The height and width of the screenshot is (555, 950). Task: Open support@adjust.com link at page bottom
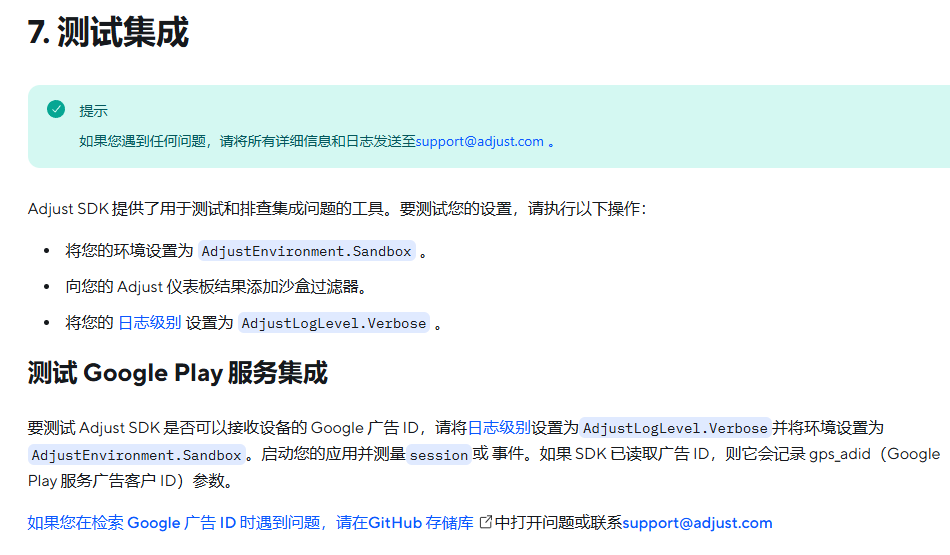pos(697,523)
